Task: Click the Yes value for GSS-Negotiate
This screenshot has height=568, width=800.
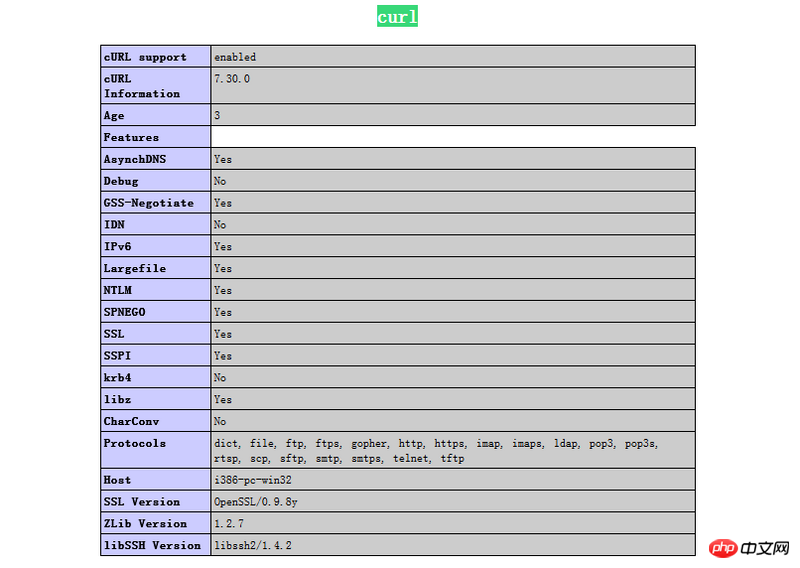Action: 223,203
